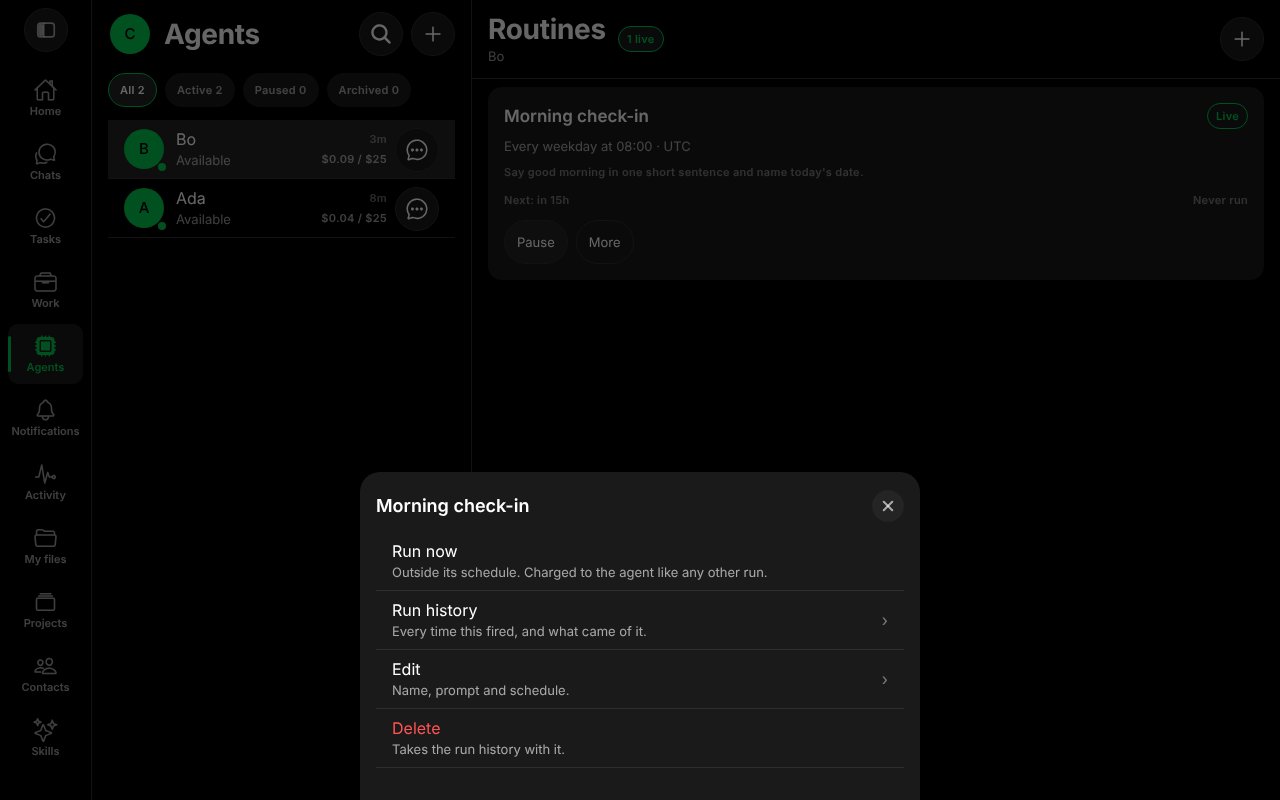Search agents with magnifier icon
This screenshot has height=800, width=1280.
tap(381, 34)
